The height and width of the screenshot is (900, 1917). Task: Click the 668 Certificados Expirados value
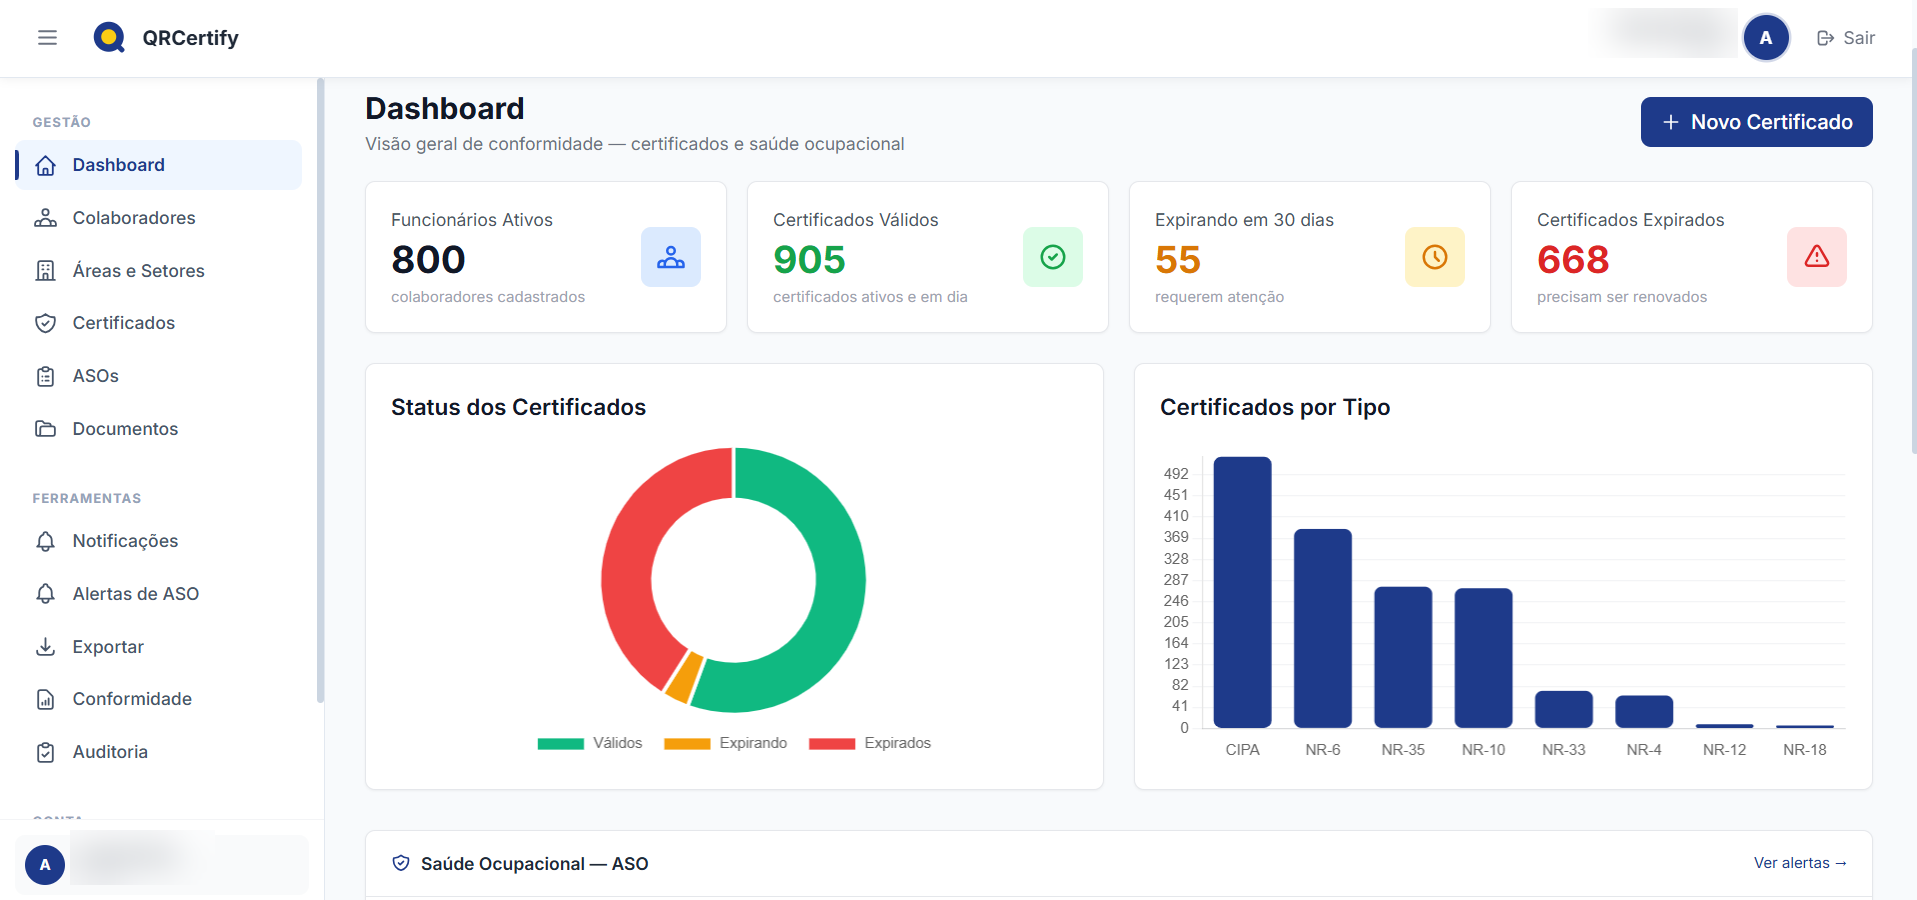tap(1573, 260)
